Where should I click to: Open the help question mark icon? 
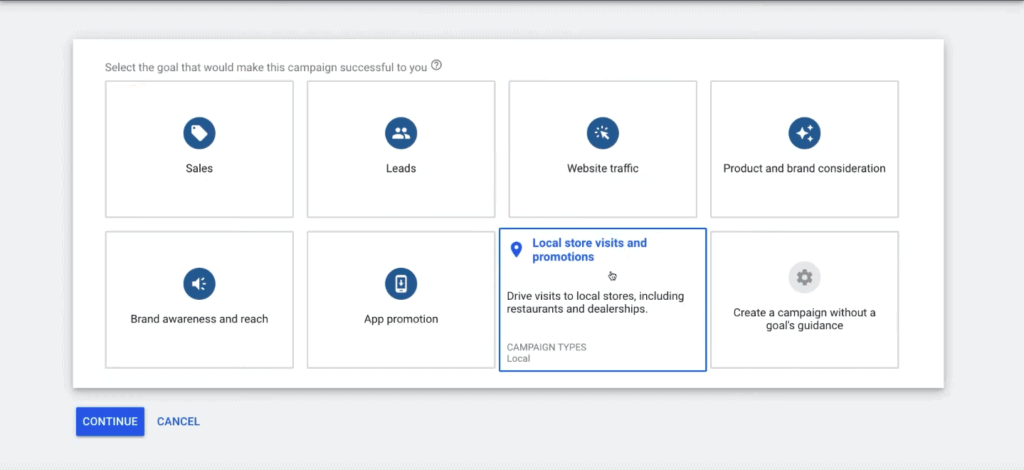(x=436, y=65)
